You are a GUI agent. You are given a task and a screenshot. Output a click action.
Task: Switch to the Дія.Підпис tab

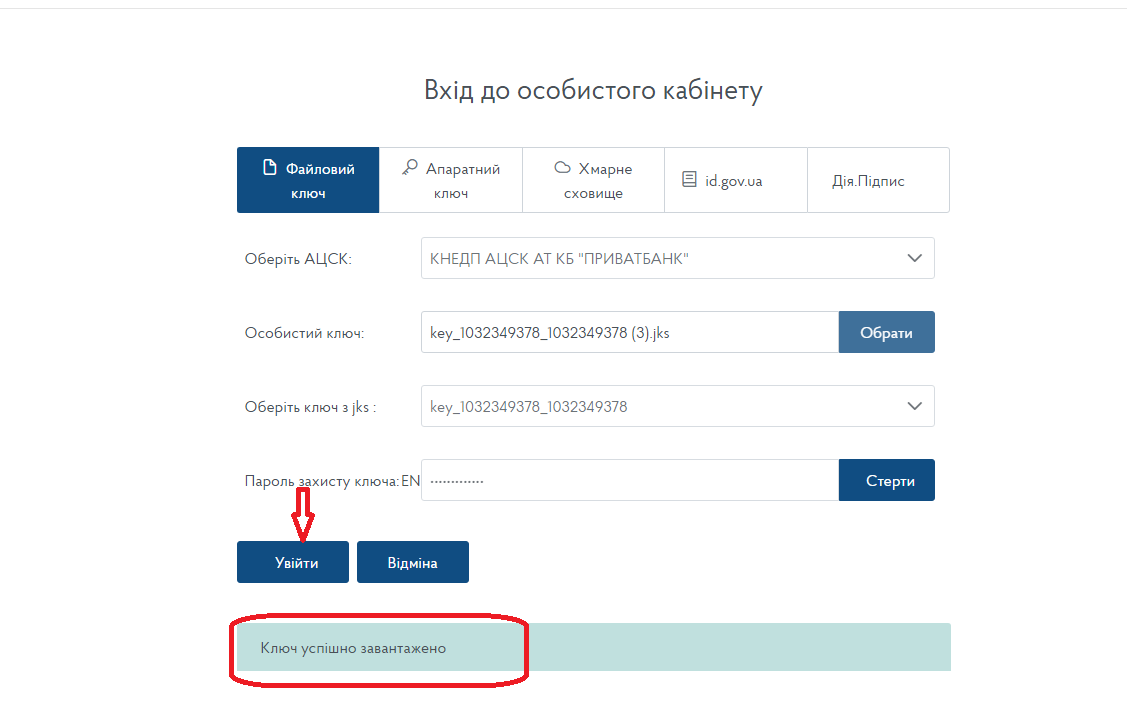tap(868, 181)
